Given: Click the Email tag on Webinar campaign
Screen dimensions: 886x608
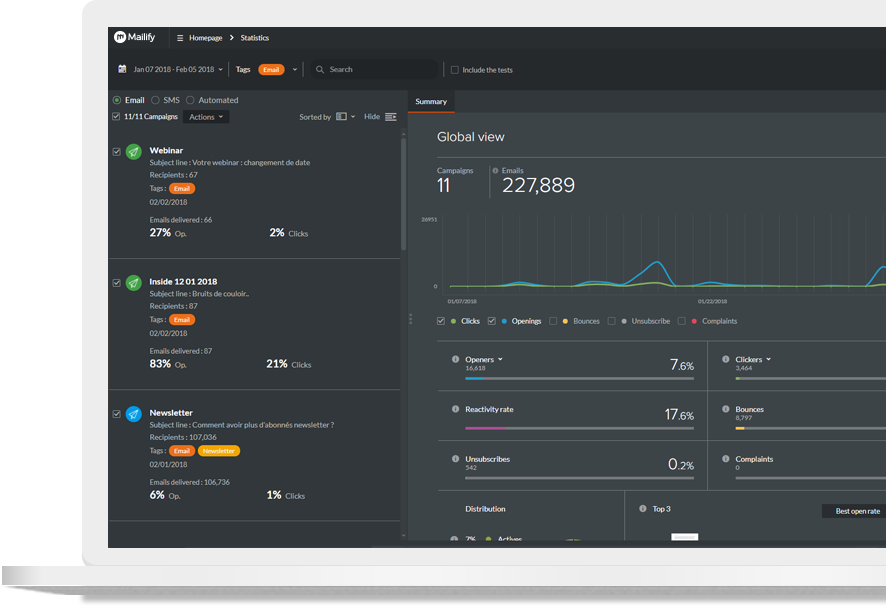Looking at the screenshot, I should tap(182, 188).
